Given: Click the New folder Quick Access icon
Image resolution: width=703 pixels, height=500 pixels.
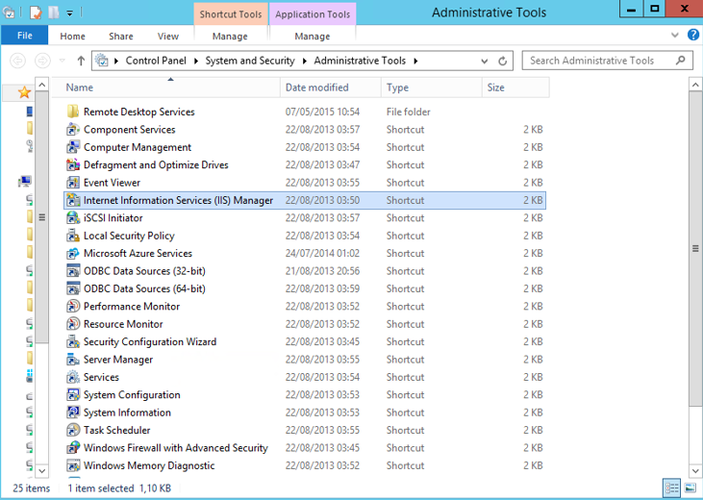Looking at the screenshot, I should 54,13.
